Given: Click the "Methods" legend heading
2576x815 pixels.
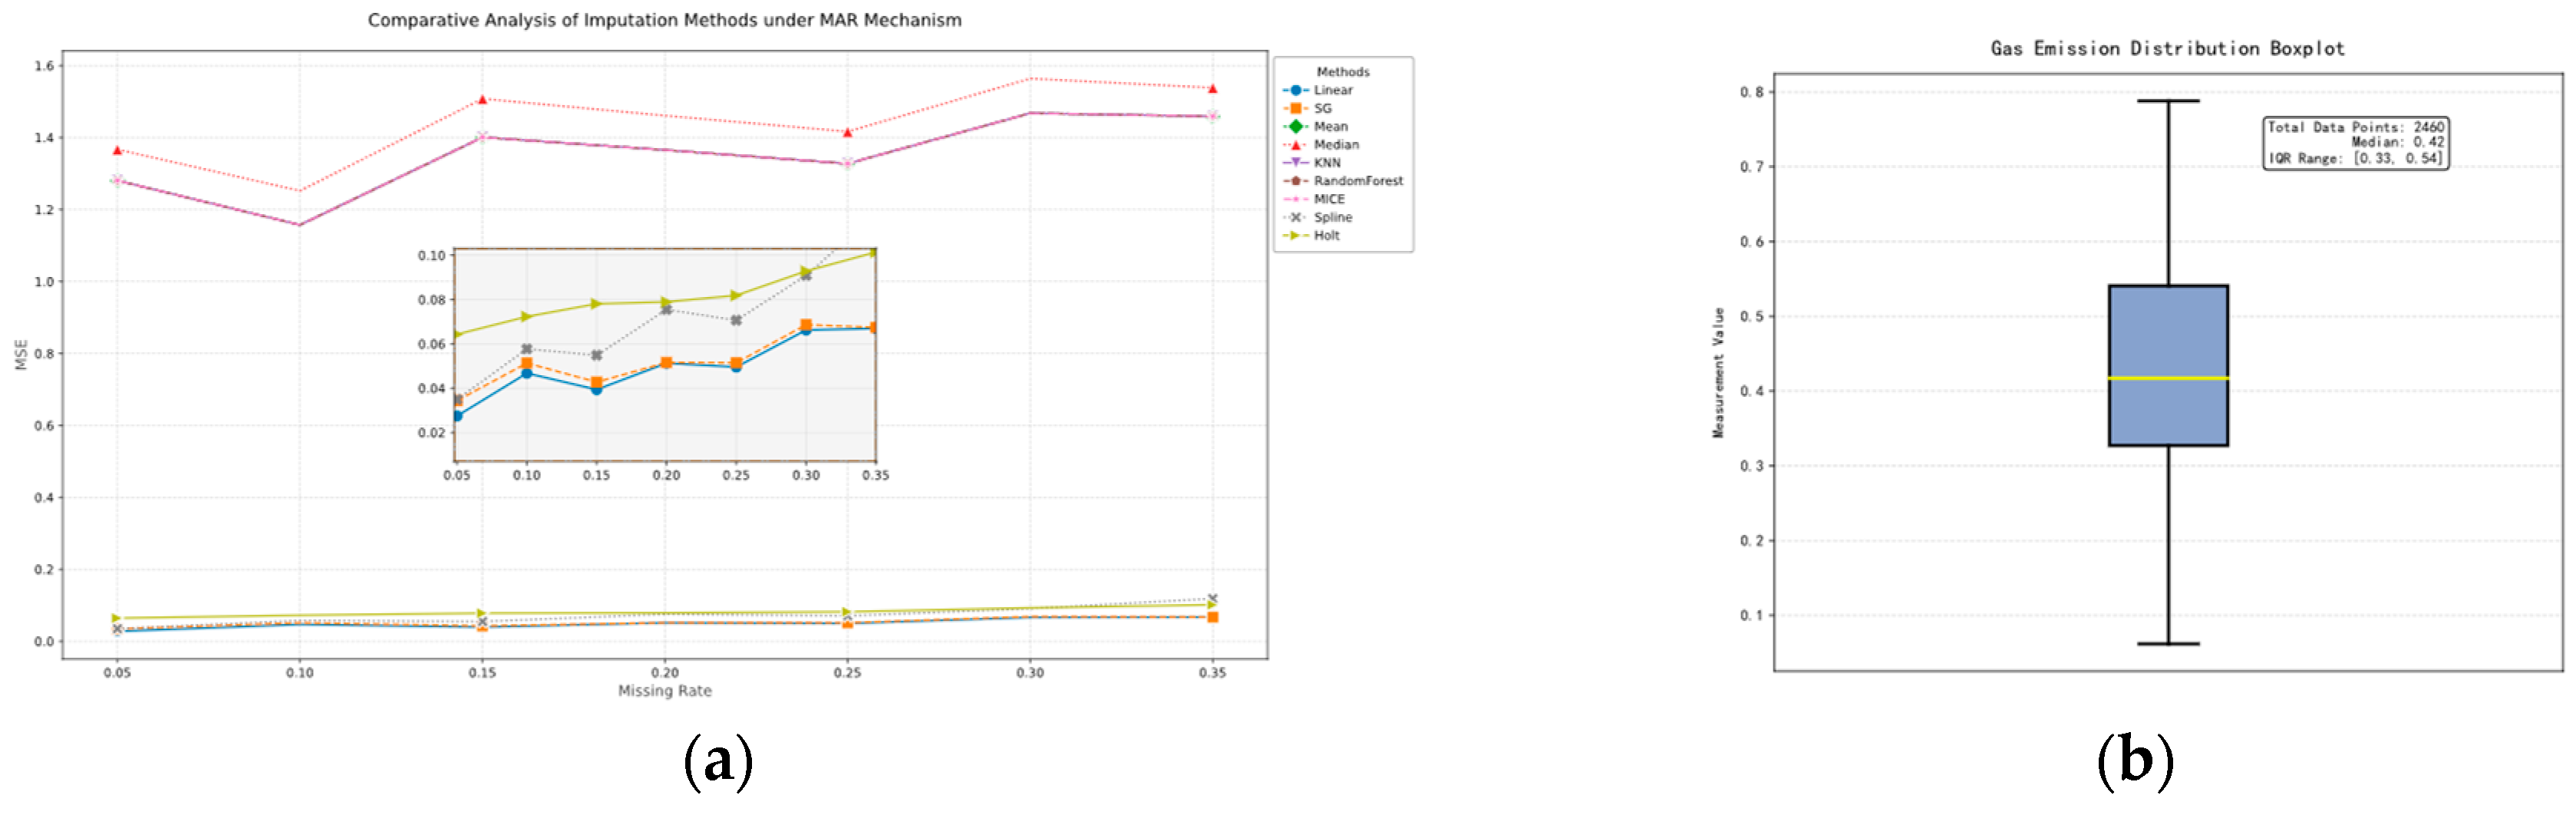Looking at the screenshot, I should click(1343, 72).
